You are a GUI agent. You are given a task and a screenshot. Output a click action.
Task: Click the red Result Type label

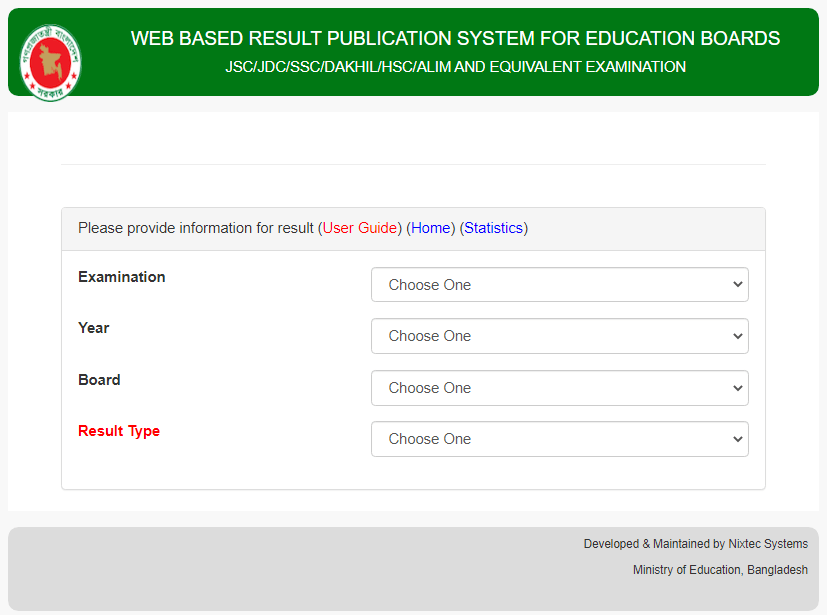point(119,431)
